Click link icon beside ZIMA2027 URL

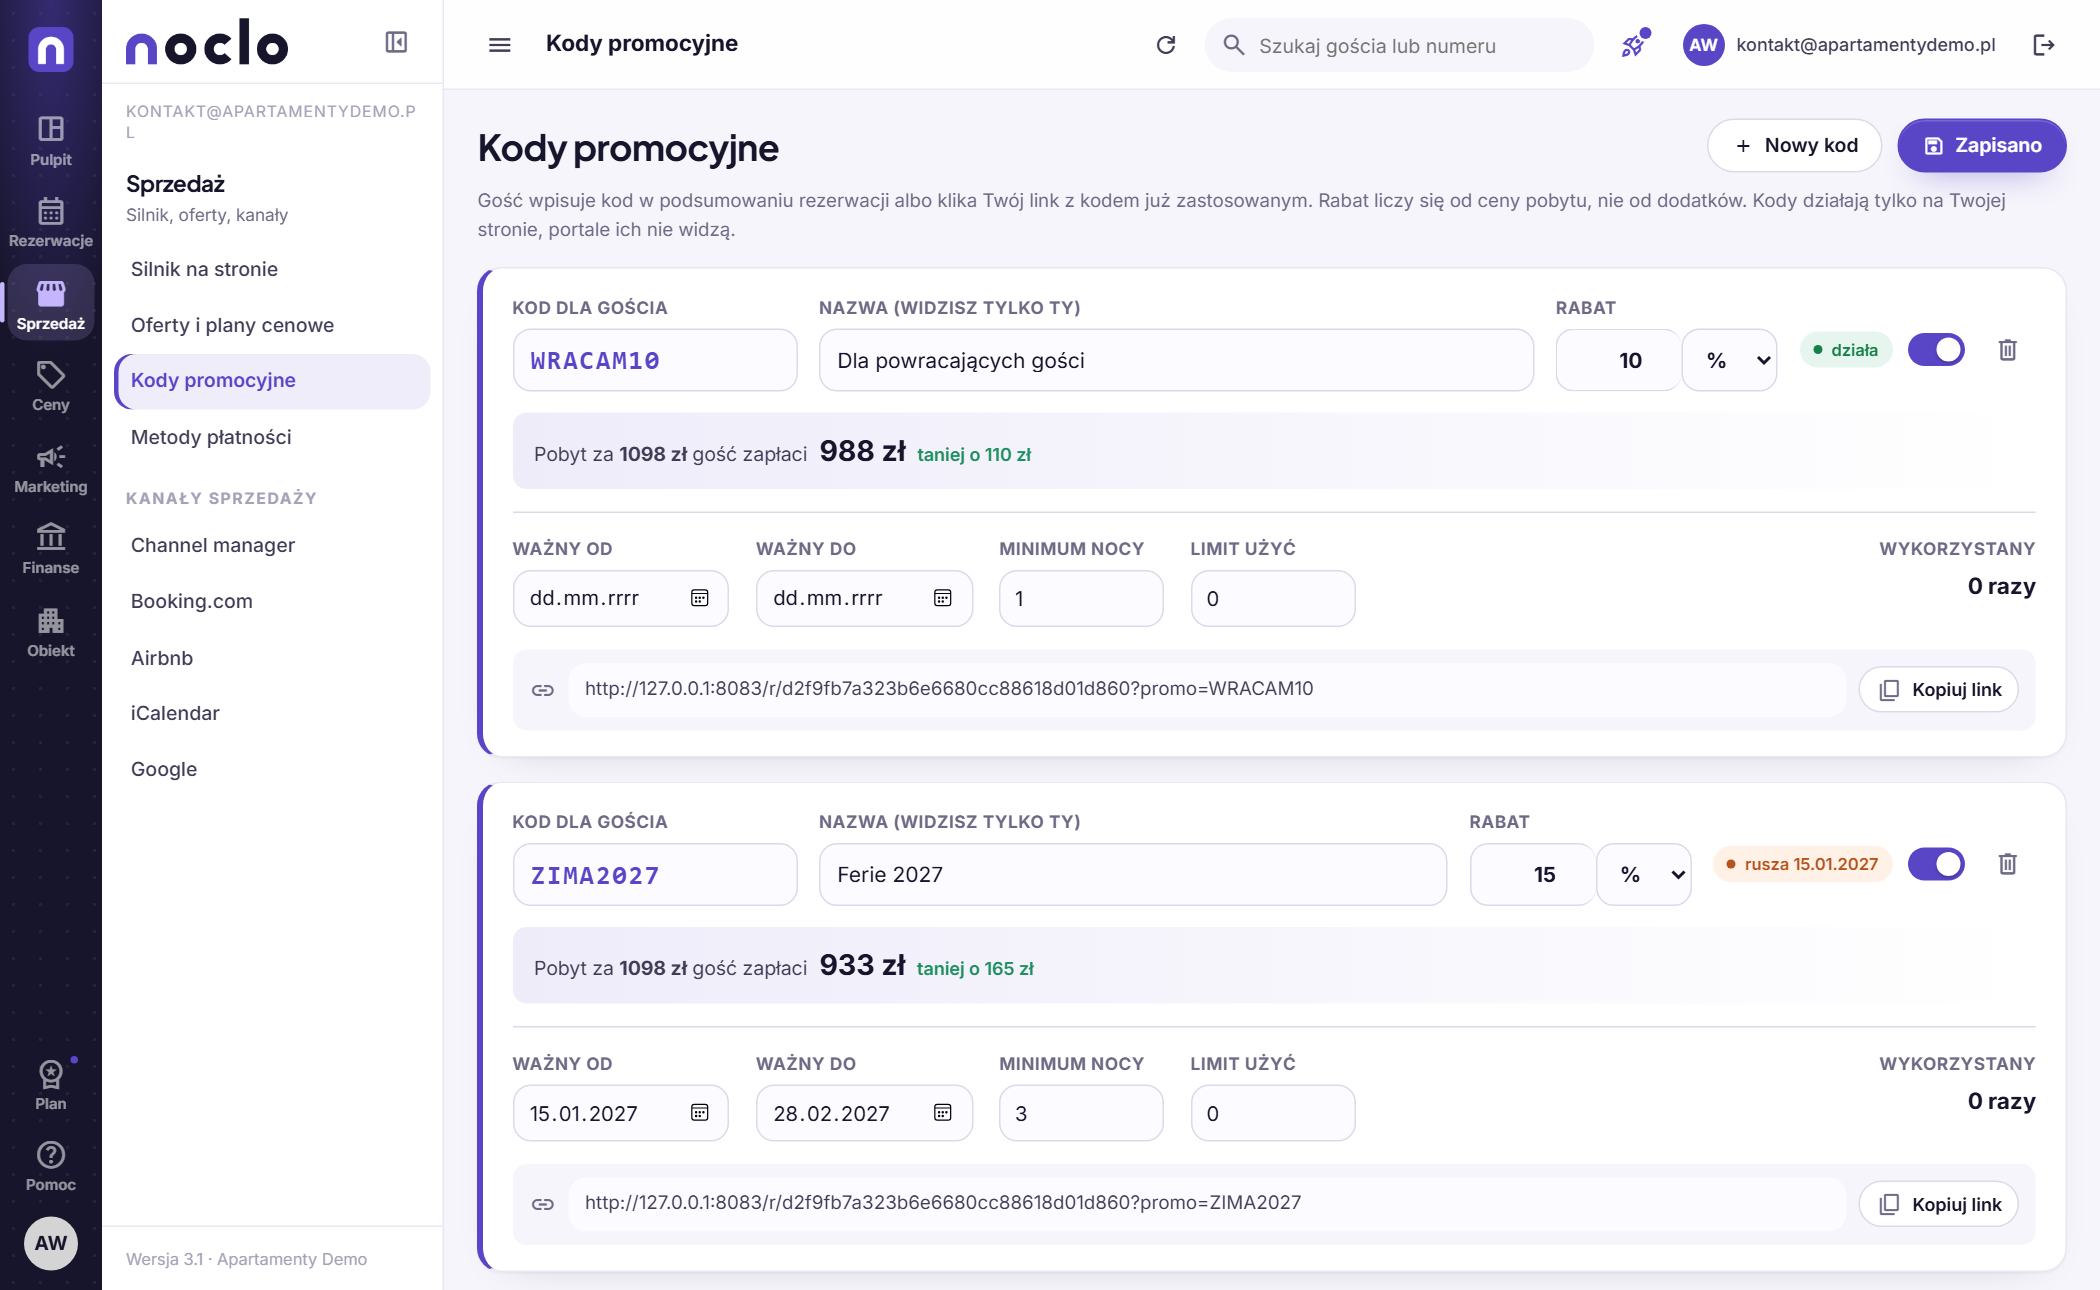pyautogui.click(x=543, y=1204)
